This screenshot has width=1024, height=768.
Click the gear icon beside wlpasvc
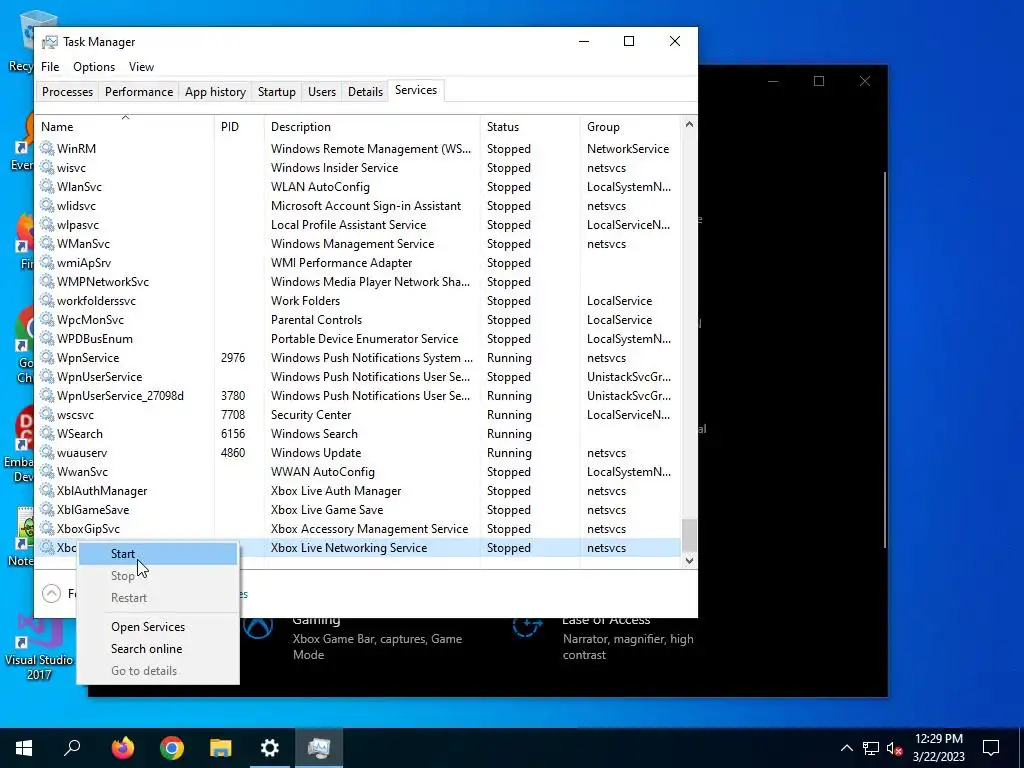click(47, 224)
